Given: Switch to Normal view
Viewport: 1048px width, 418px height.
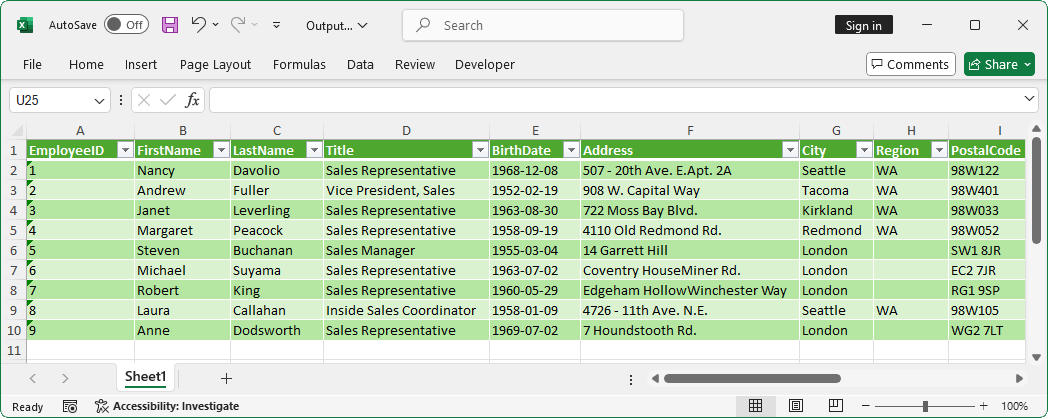Looking at the screenshot, I should [x=756, y=406].
